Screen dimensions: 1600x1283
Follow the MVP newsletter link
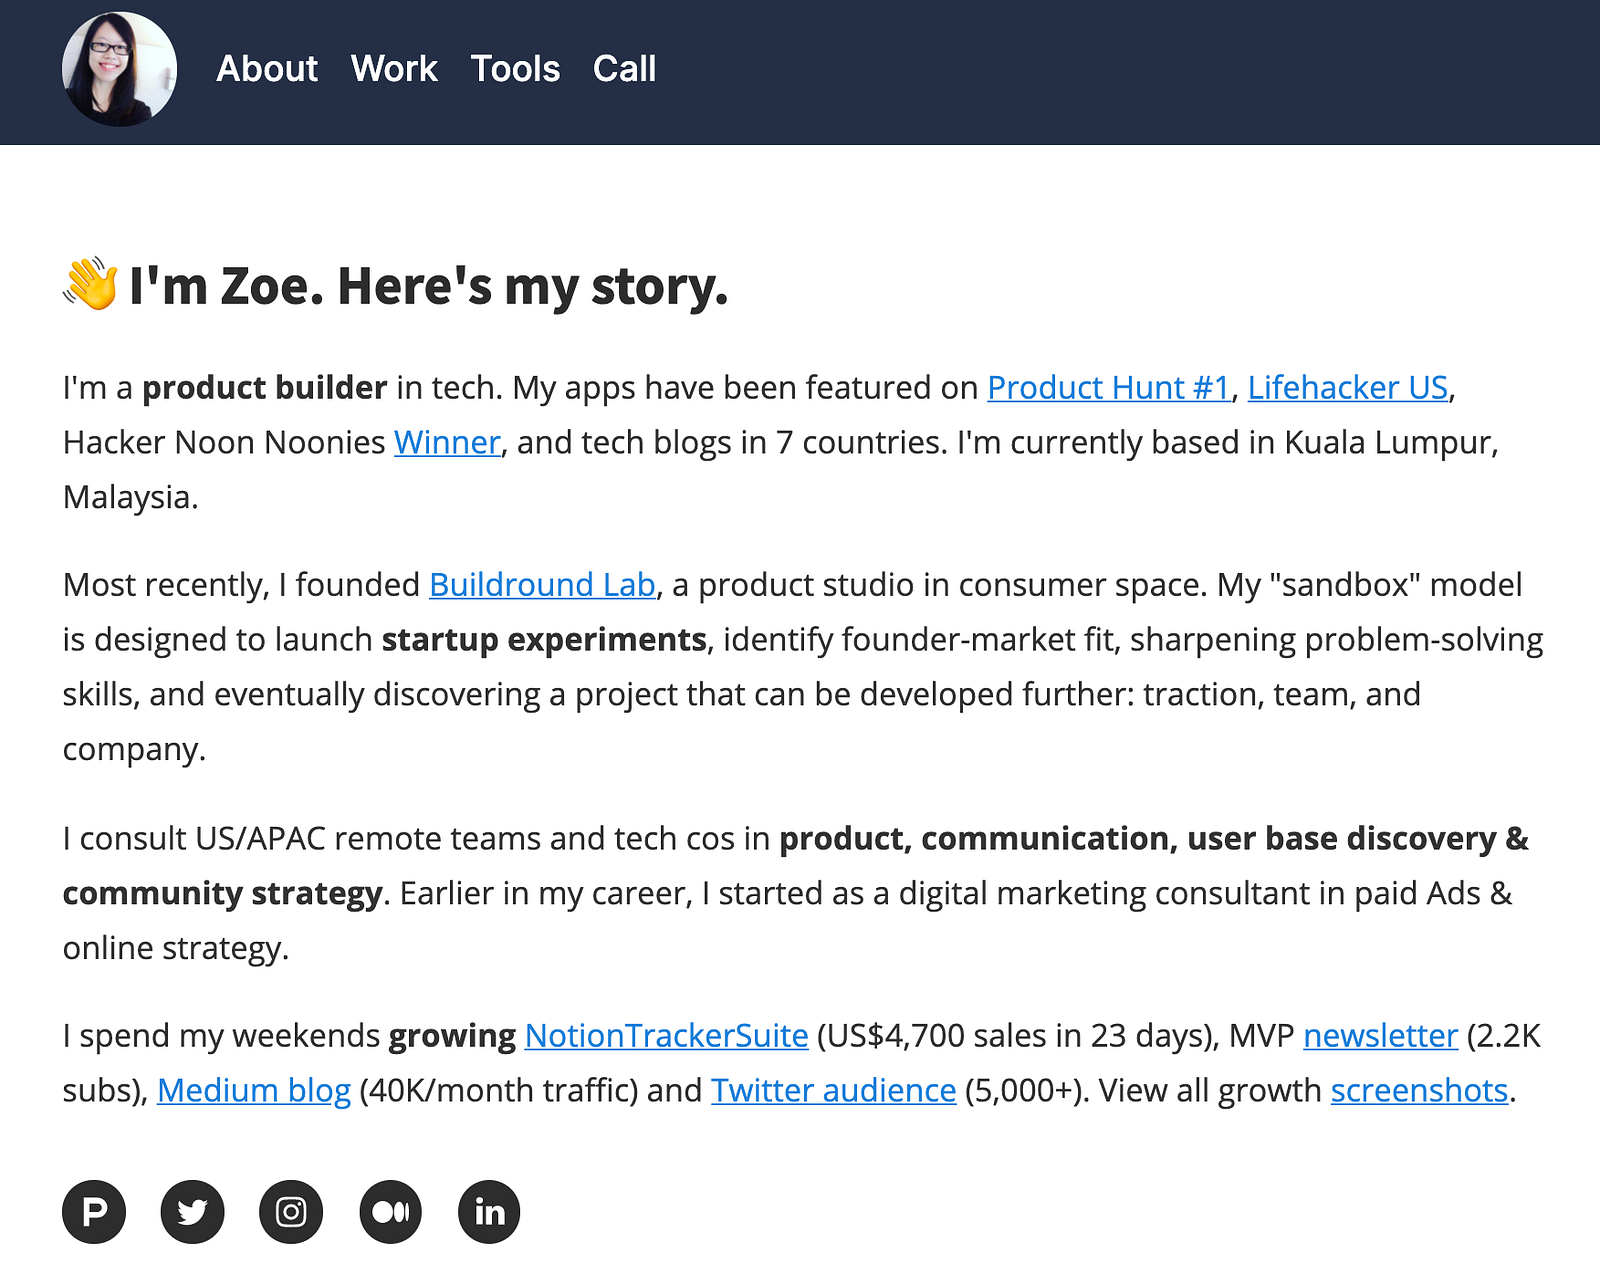1380,1036
